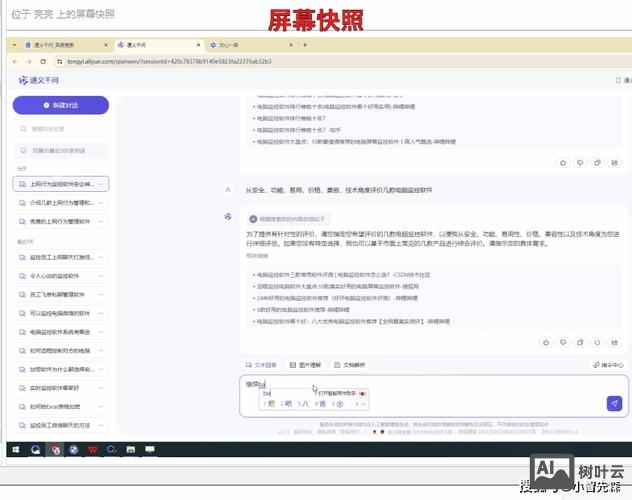Dislike the upper answer with thumbs-down
The height and width of the screenshot is (500, 632).
coord(580,163)
